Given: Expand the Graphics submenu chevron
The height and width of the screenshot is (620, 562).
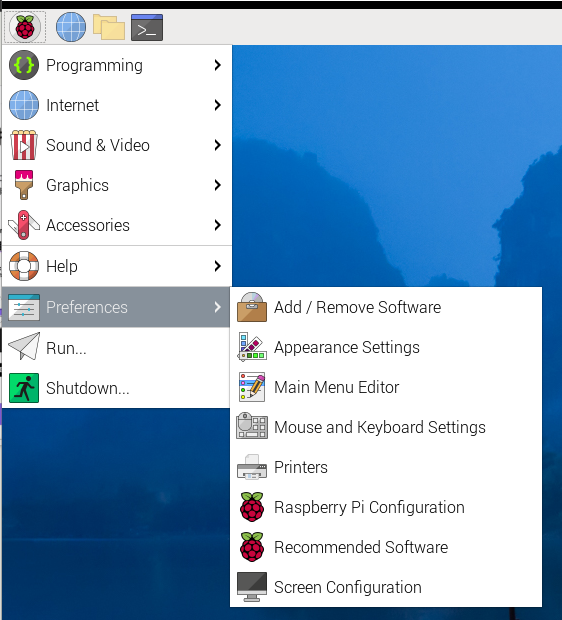Looking at the screenshot, I should tap(217, 185).
